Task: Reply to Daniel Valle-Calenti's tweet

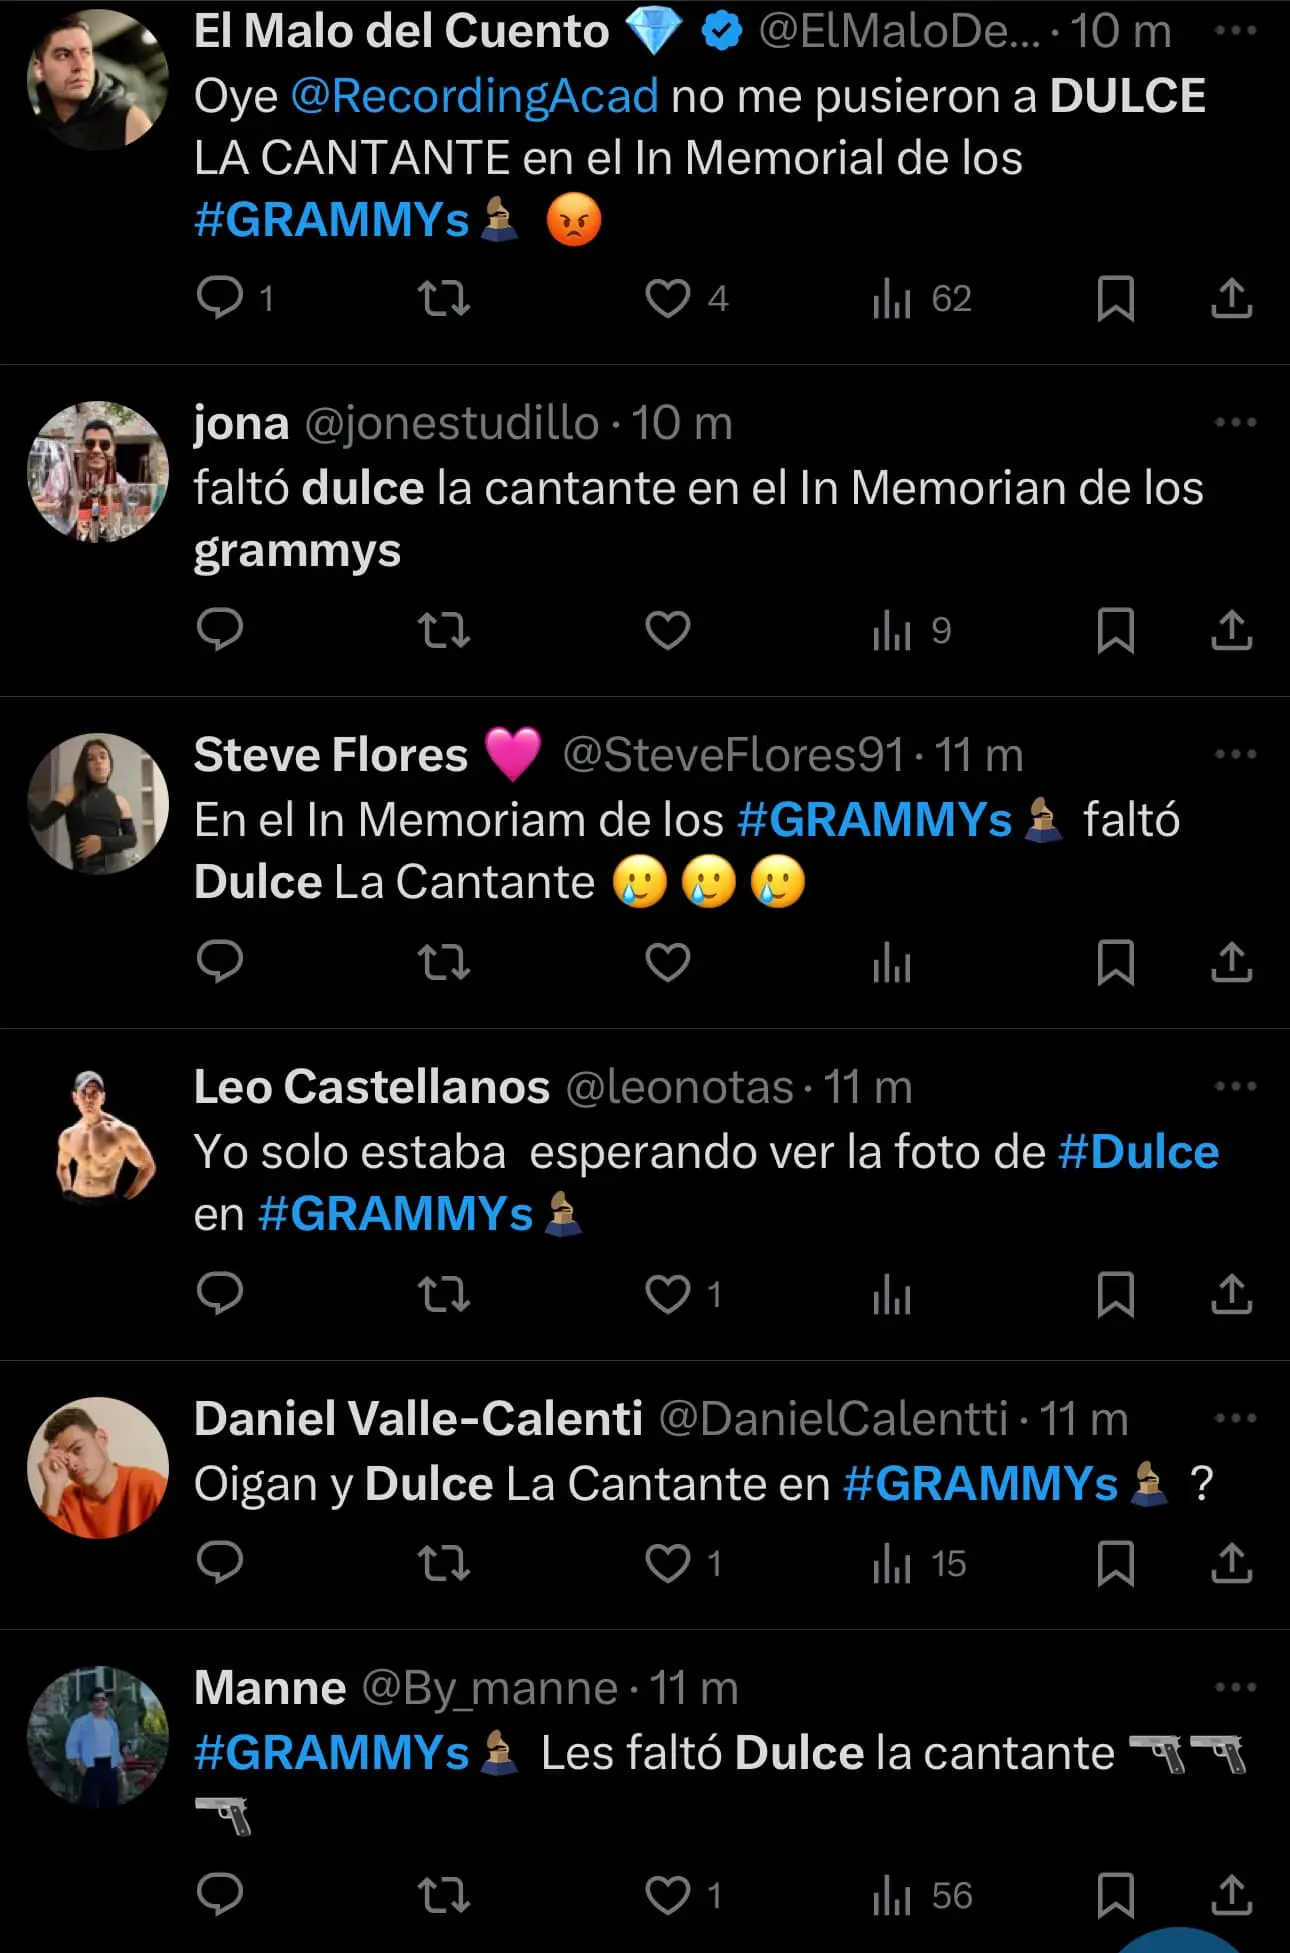Action: click(x=221, y=1563)
